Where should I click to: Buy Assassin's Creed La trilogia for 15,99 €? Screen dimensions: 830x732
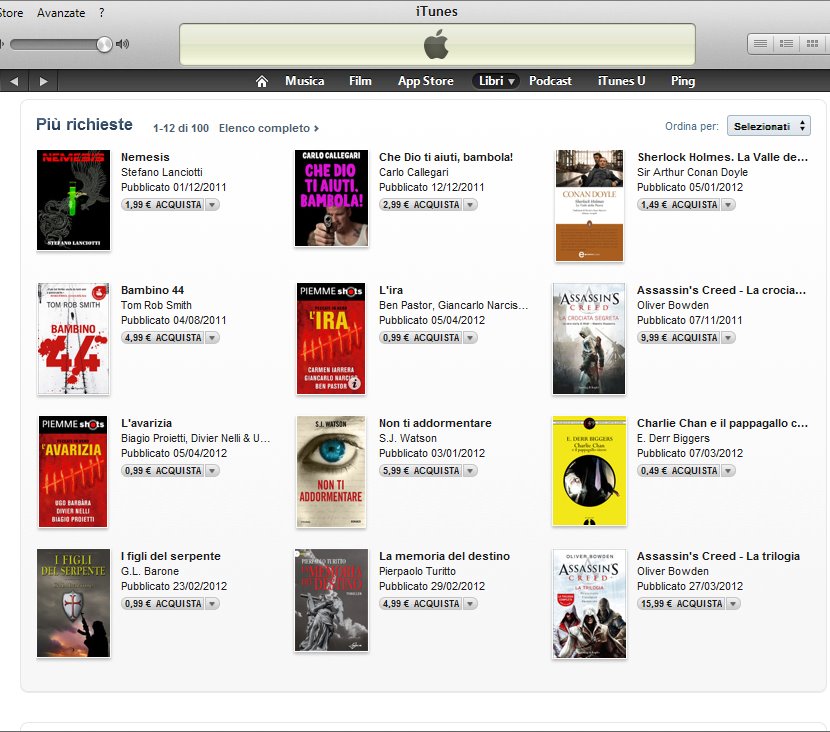pos(681,603)
